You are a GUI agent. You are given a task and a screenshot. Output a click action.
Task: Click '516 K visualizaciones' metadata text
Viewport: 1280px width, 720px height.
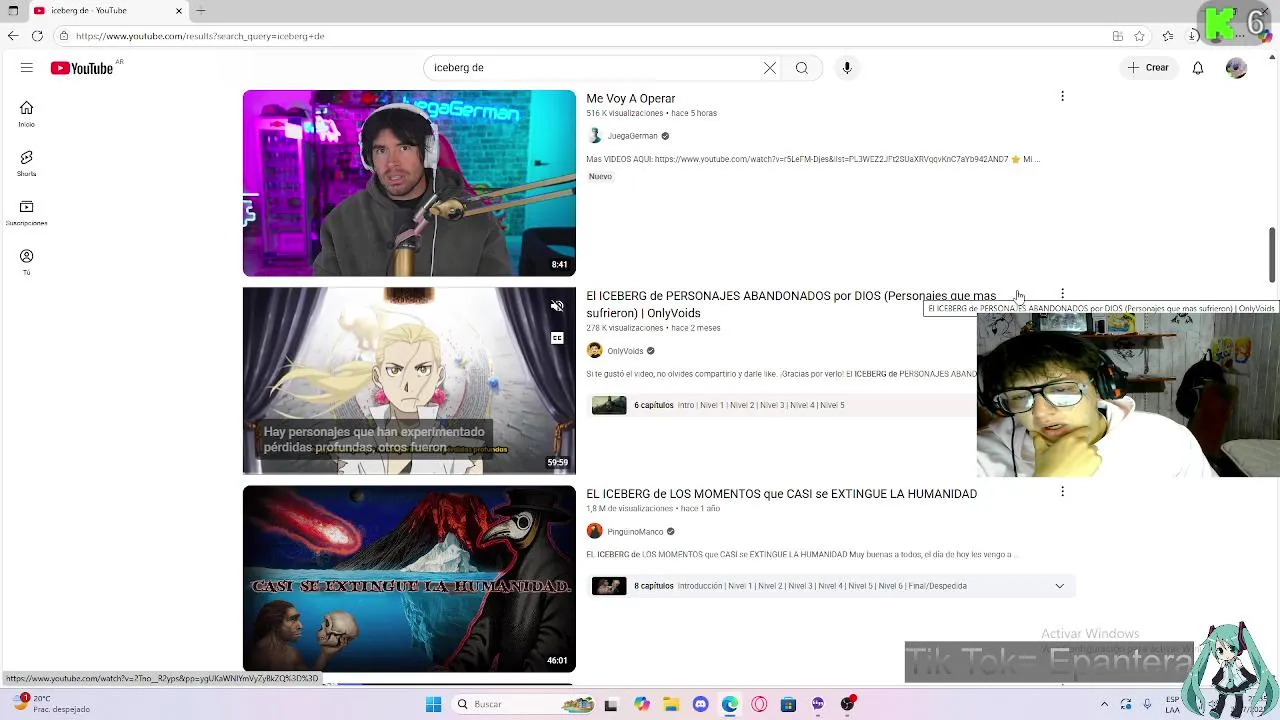click(625, 113)
